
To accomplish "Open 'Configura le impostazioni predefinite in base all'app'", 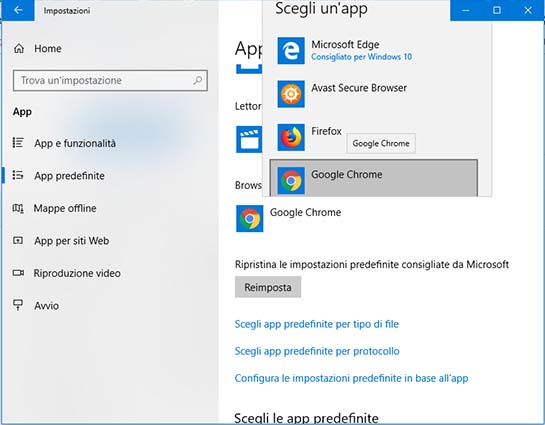I will tap(351, 378).
